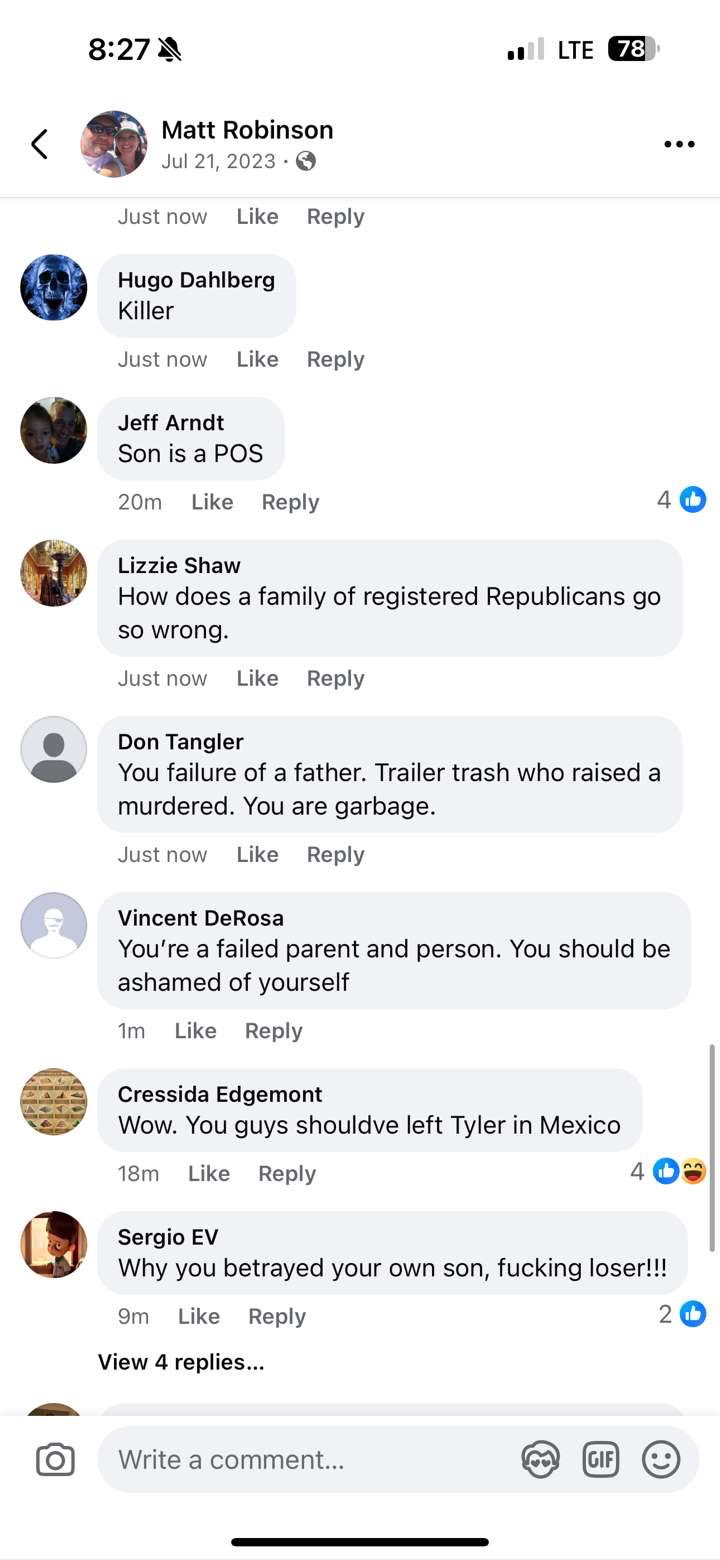The image size is (720, 1560).
Task: Like Hugo Dahlberg's comment
Action: (257, 359)
